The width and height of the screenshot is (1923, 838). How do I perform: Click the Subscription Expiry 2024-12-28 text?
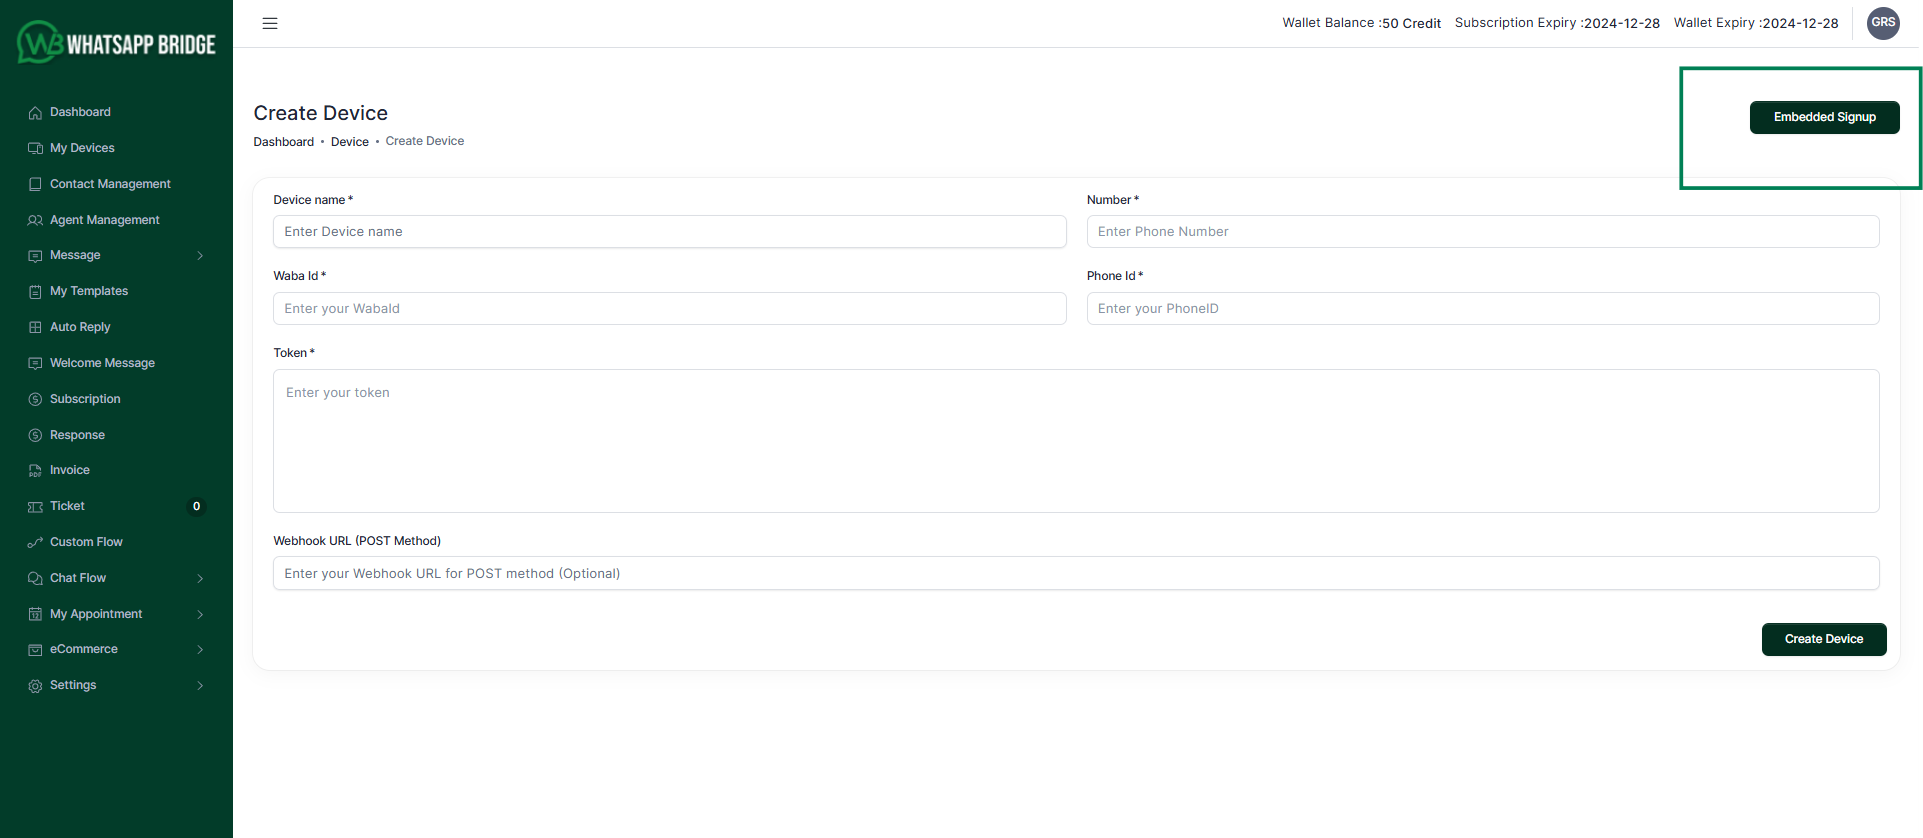click(x=1557, y=23)
